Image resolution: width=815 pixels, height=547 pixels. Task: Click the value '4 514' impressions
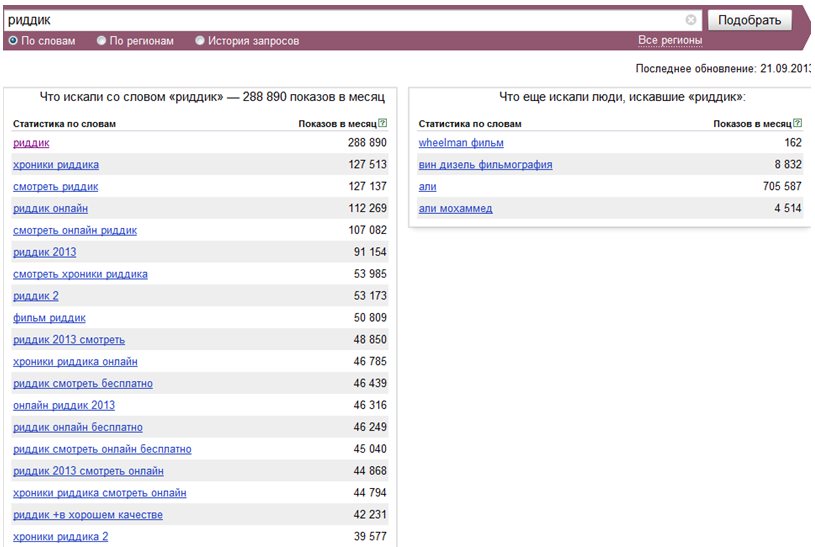tap(788, 208)
